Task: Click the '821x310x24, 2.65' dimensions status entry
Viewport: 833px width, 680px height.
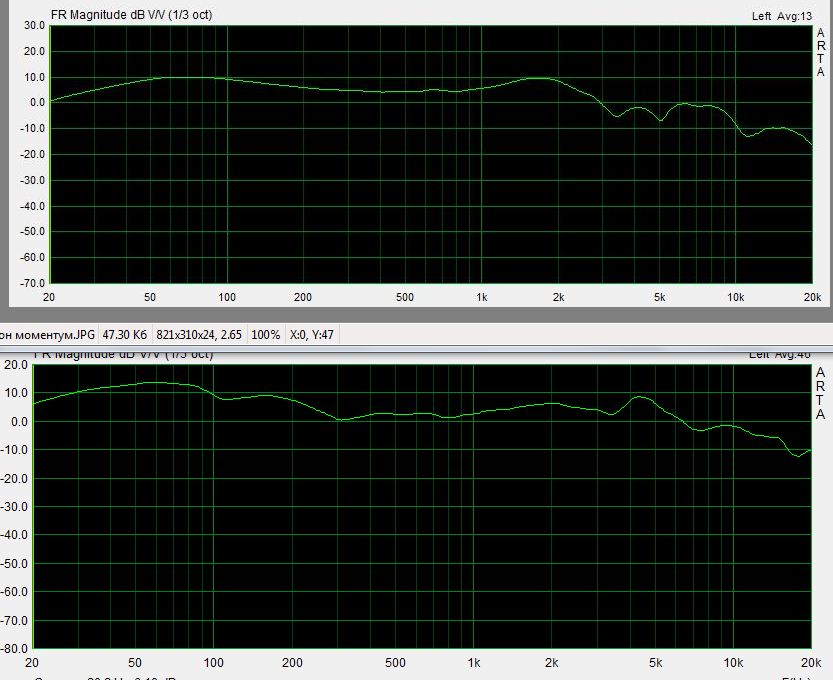Action: tap(199, 335)
